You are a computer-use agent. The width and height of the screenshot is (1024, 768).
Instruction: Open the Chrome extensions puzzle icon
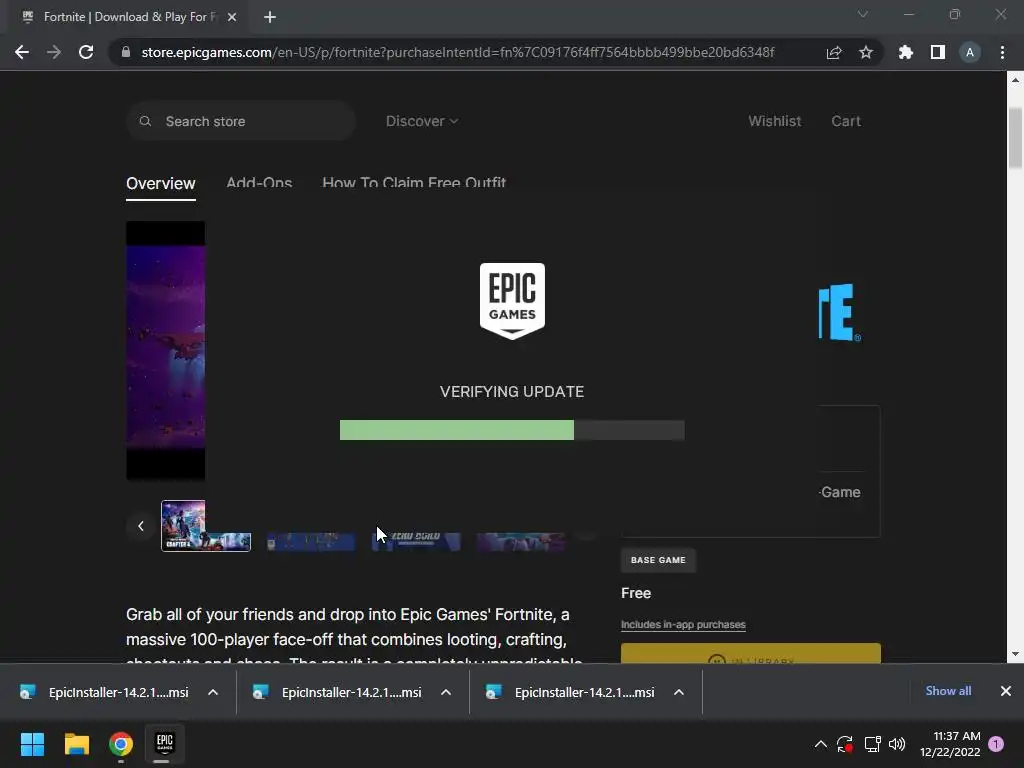click(x=906, y=52)
